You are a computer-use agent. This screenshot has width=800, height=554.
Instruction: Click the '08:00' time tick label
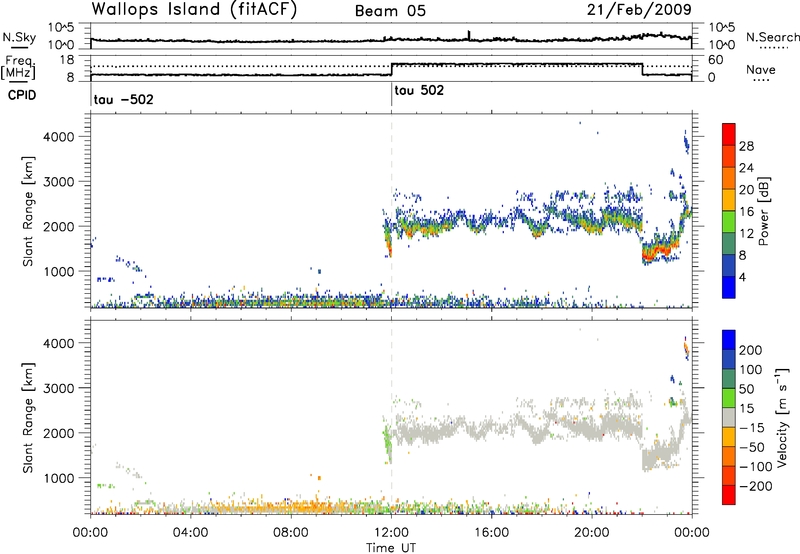(x=291, y=533)
